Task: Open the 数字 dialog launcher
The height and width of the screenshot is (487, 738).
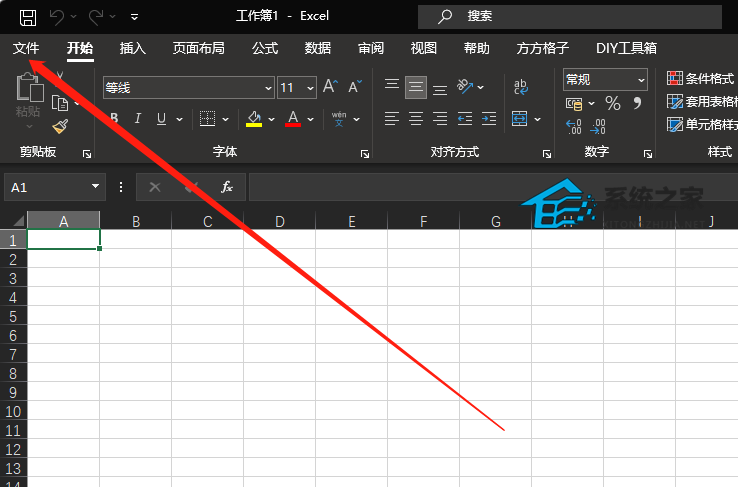Action: click(648, 154)
